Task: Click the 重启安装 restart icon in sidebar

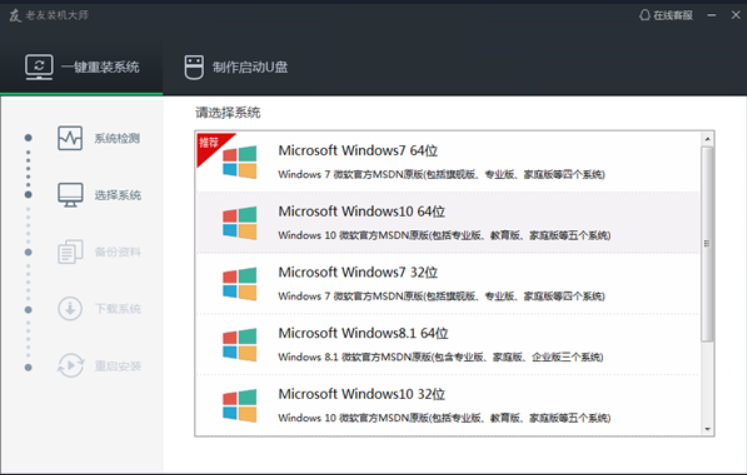Action: pyautogui.click(x=70, y=366)
